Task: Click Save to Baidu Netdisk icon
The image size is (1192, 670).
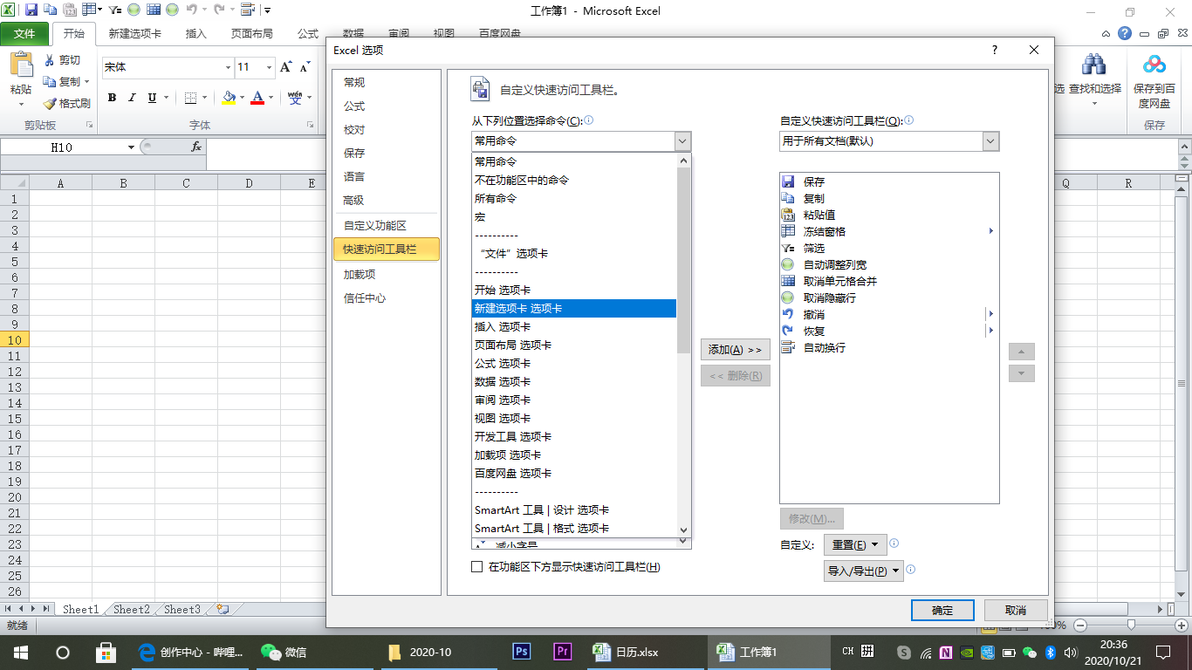Action: tap(1154, 65)
